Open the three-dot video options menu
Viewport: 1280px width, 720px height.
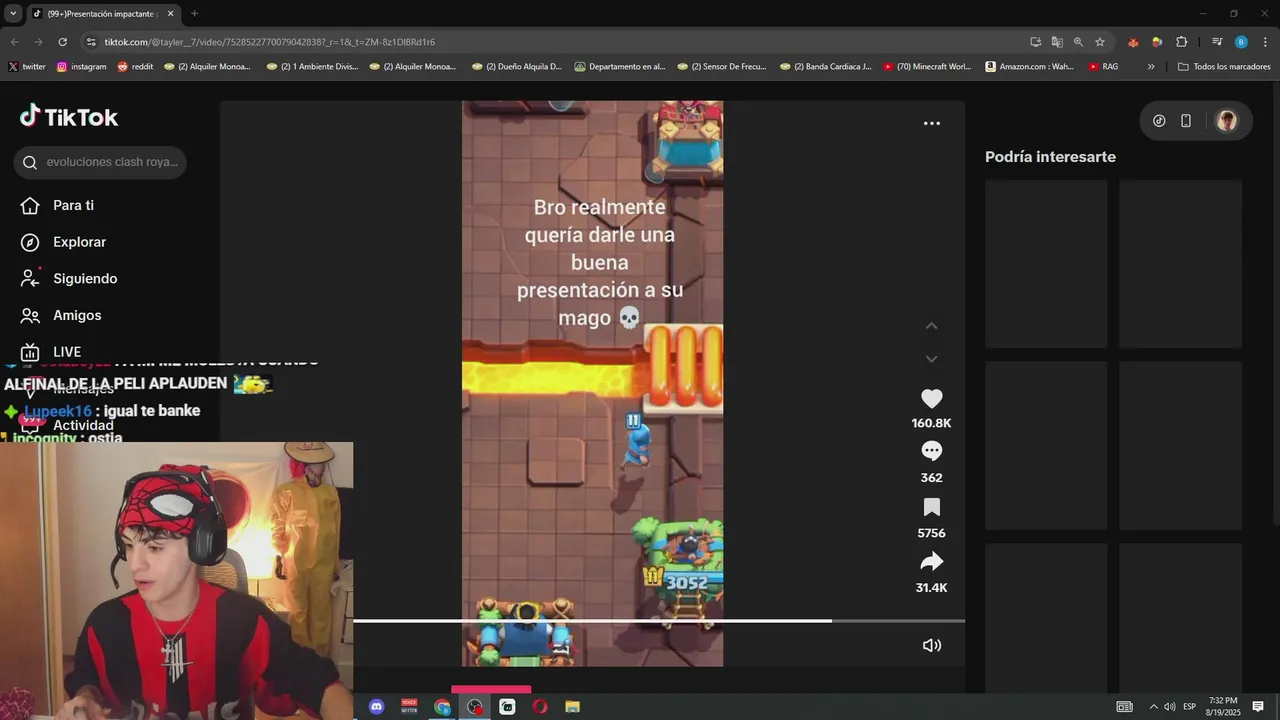(931, 123)
